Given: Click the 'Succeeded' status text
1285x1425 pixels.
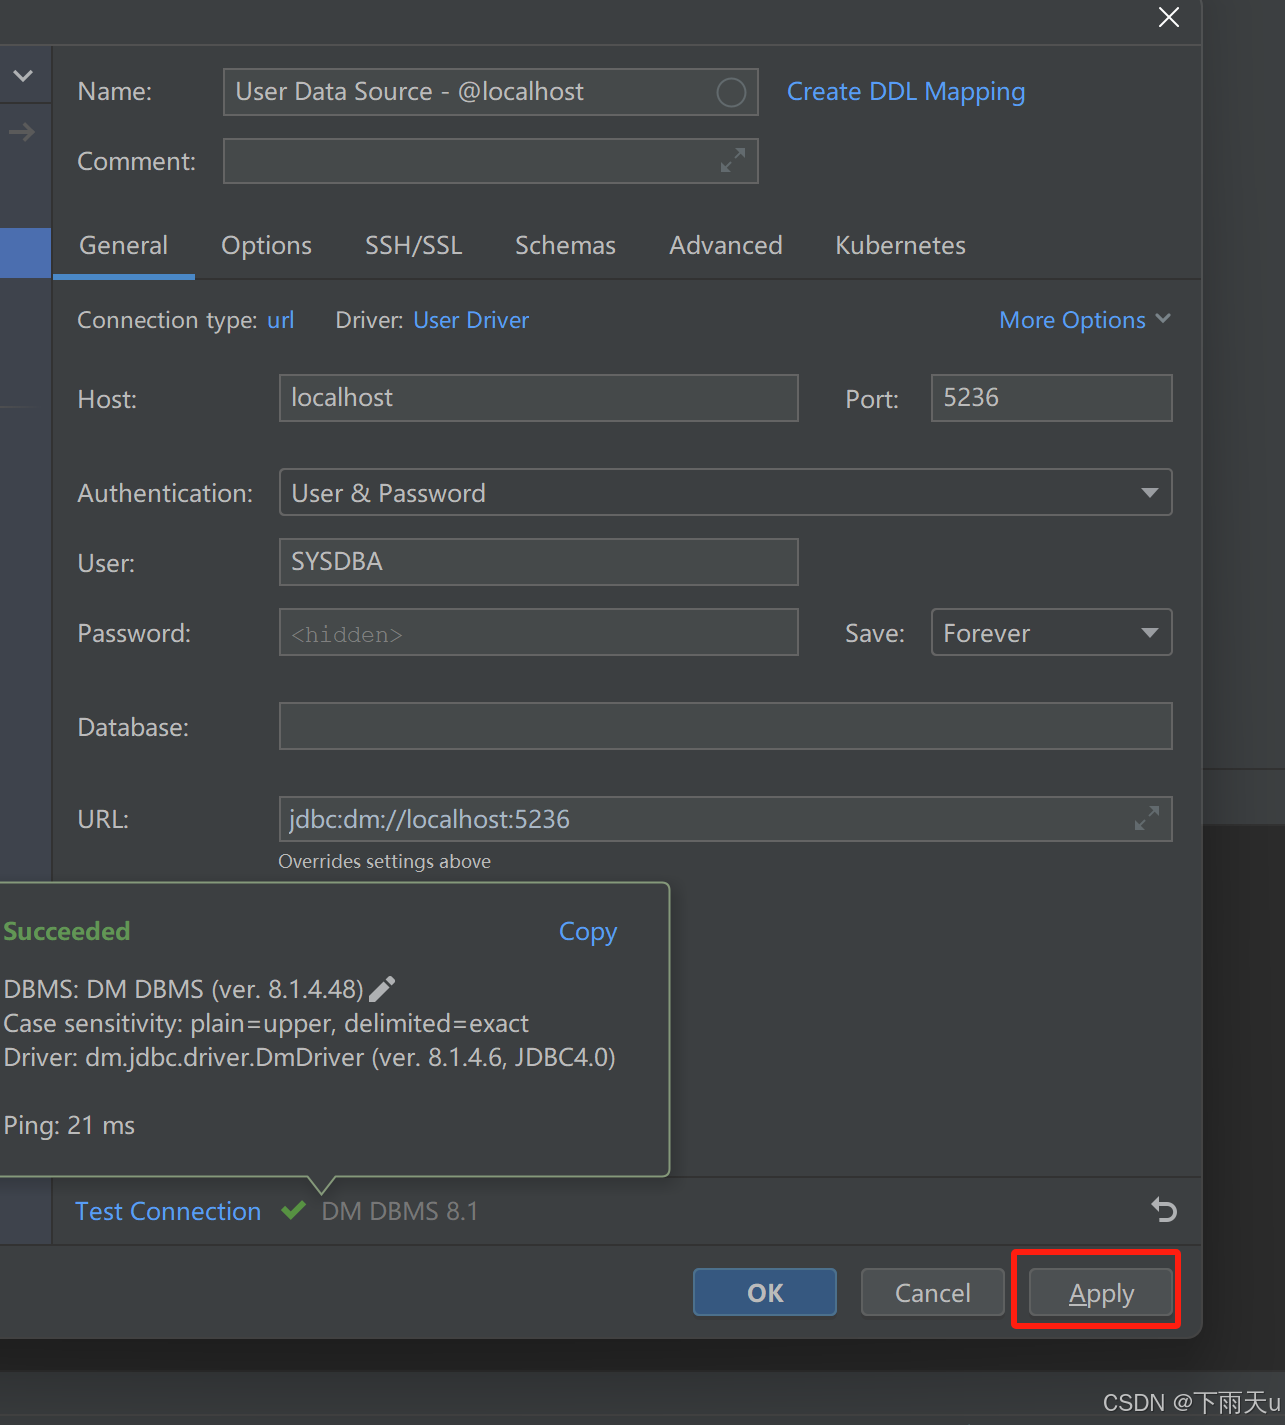Looking at the screenshot, I should click(x=67, y=931).
